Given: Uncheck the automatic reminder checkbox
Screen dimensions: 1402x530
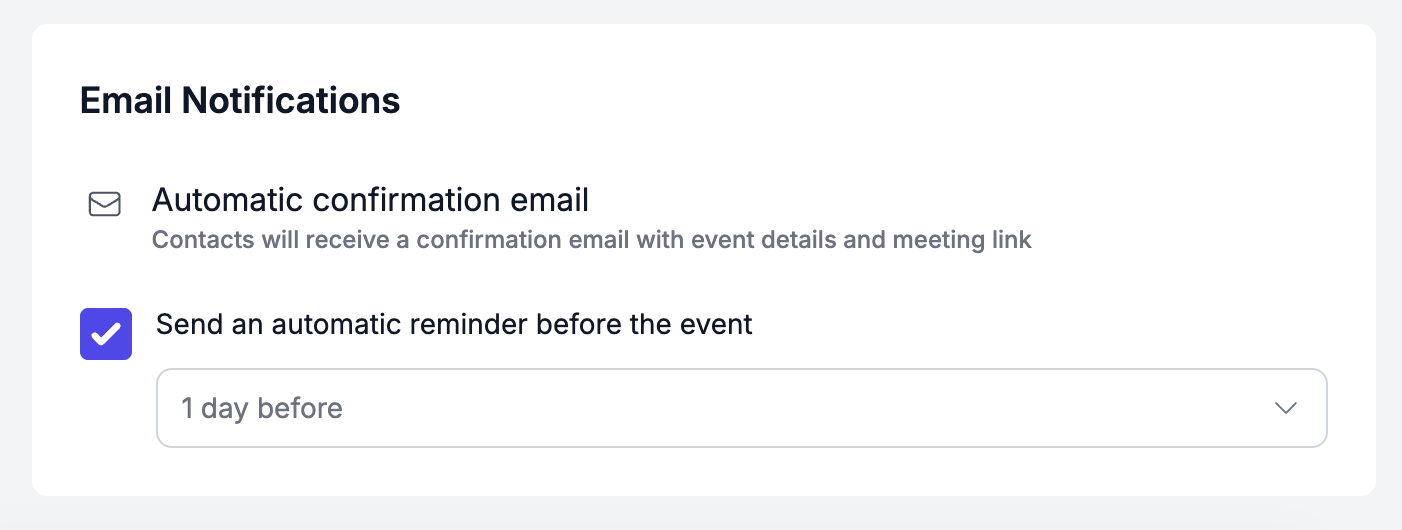Looking at the screenshot, I should point(106,334).
